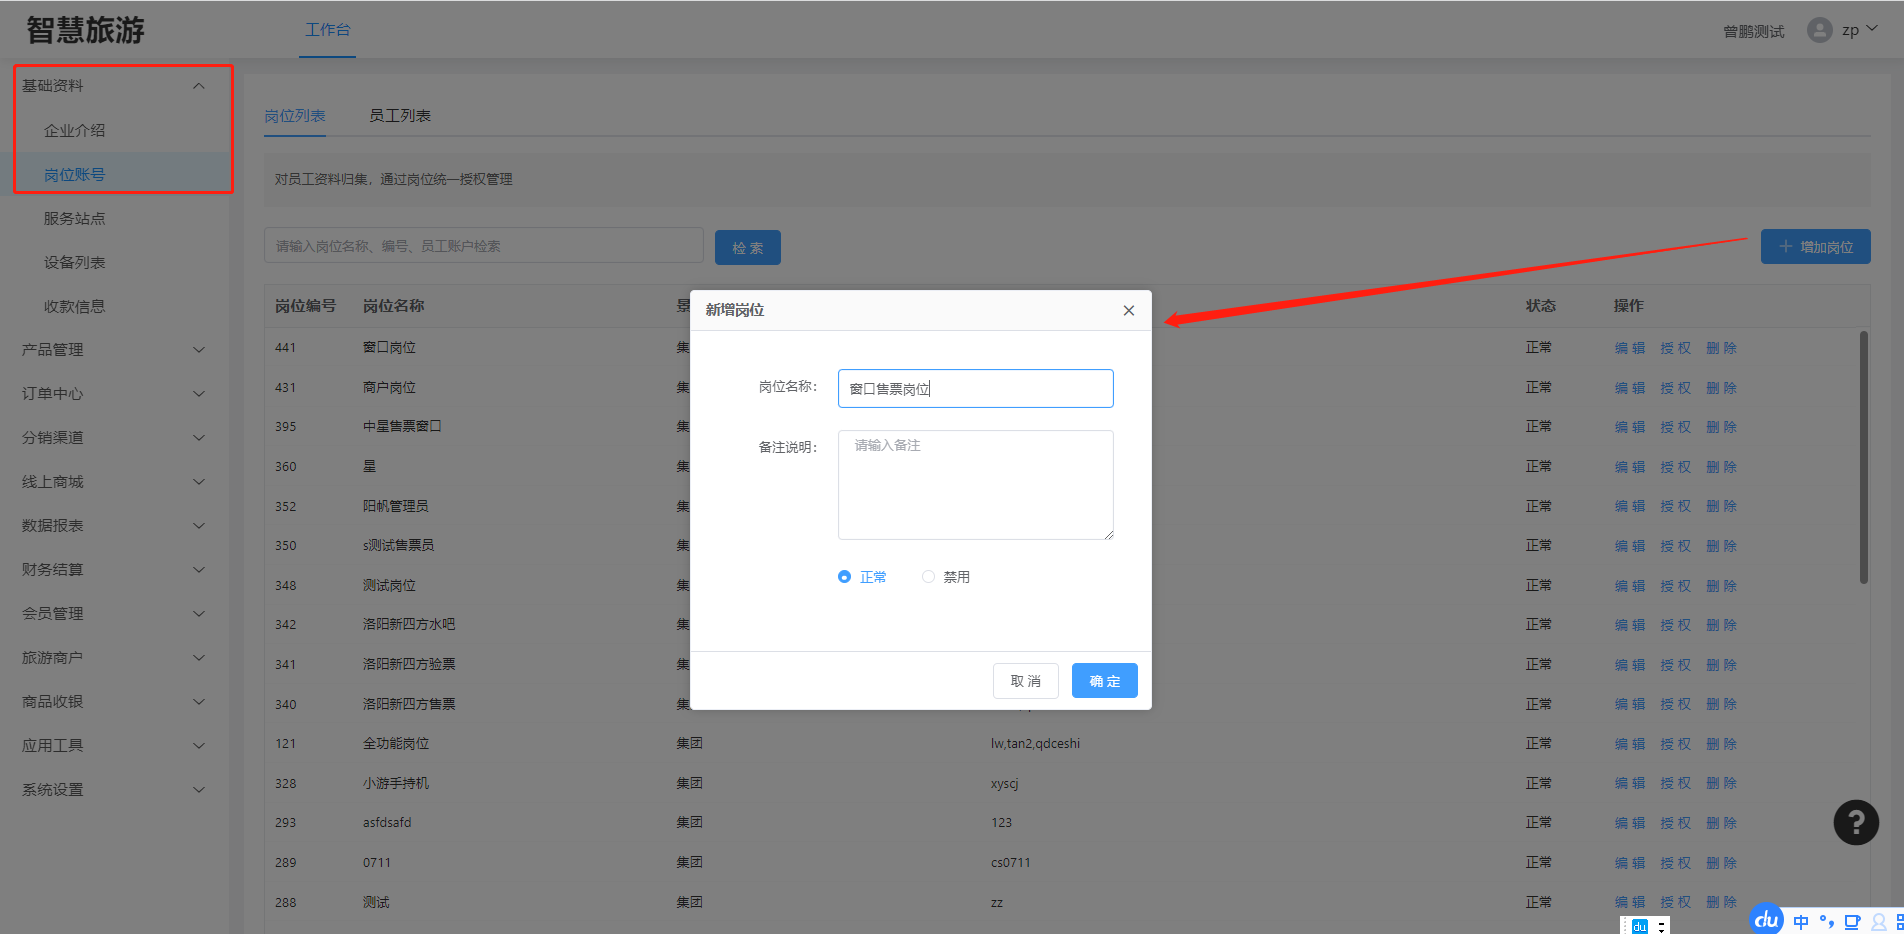
Task: Select the 正常 radio option
Action: (x=845, y=577)
